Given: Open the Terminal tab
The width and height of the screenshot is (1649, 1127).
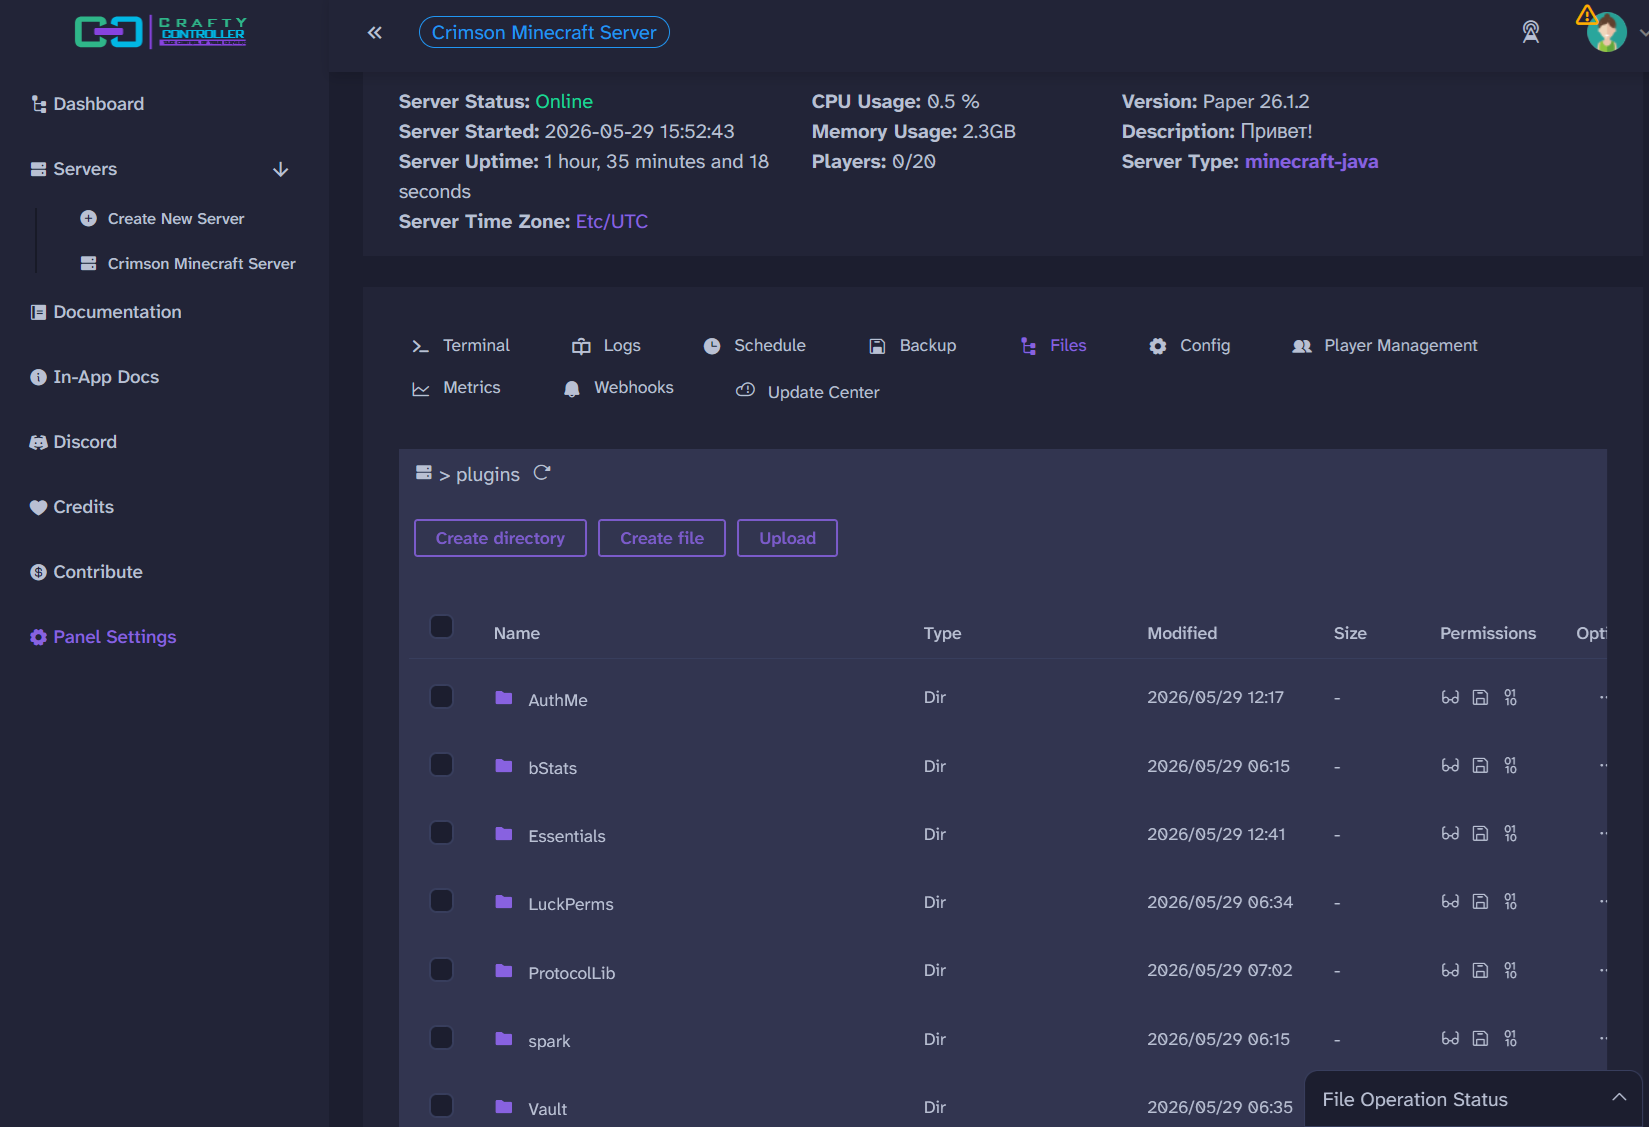Looking at the screenshot, I should coord(461,345).
